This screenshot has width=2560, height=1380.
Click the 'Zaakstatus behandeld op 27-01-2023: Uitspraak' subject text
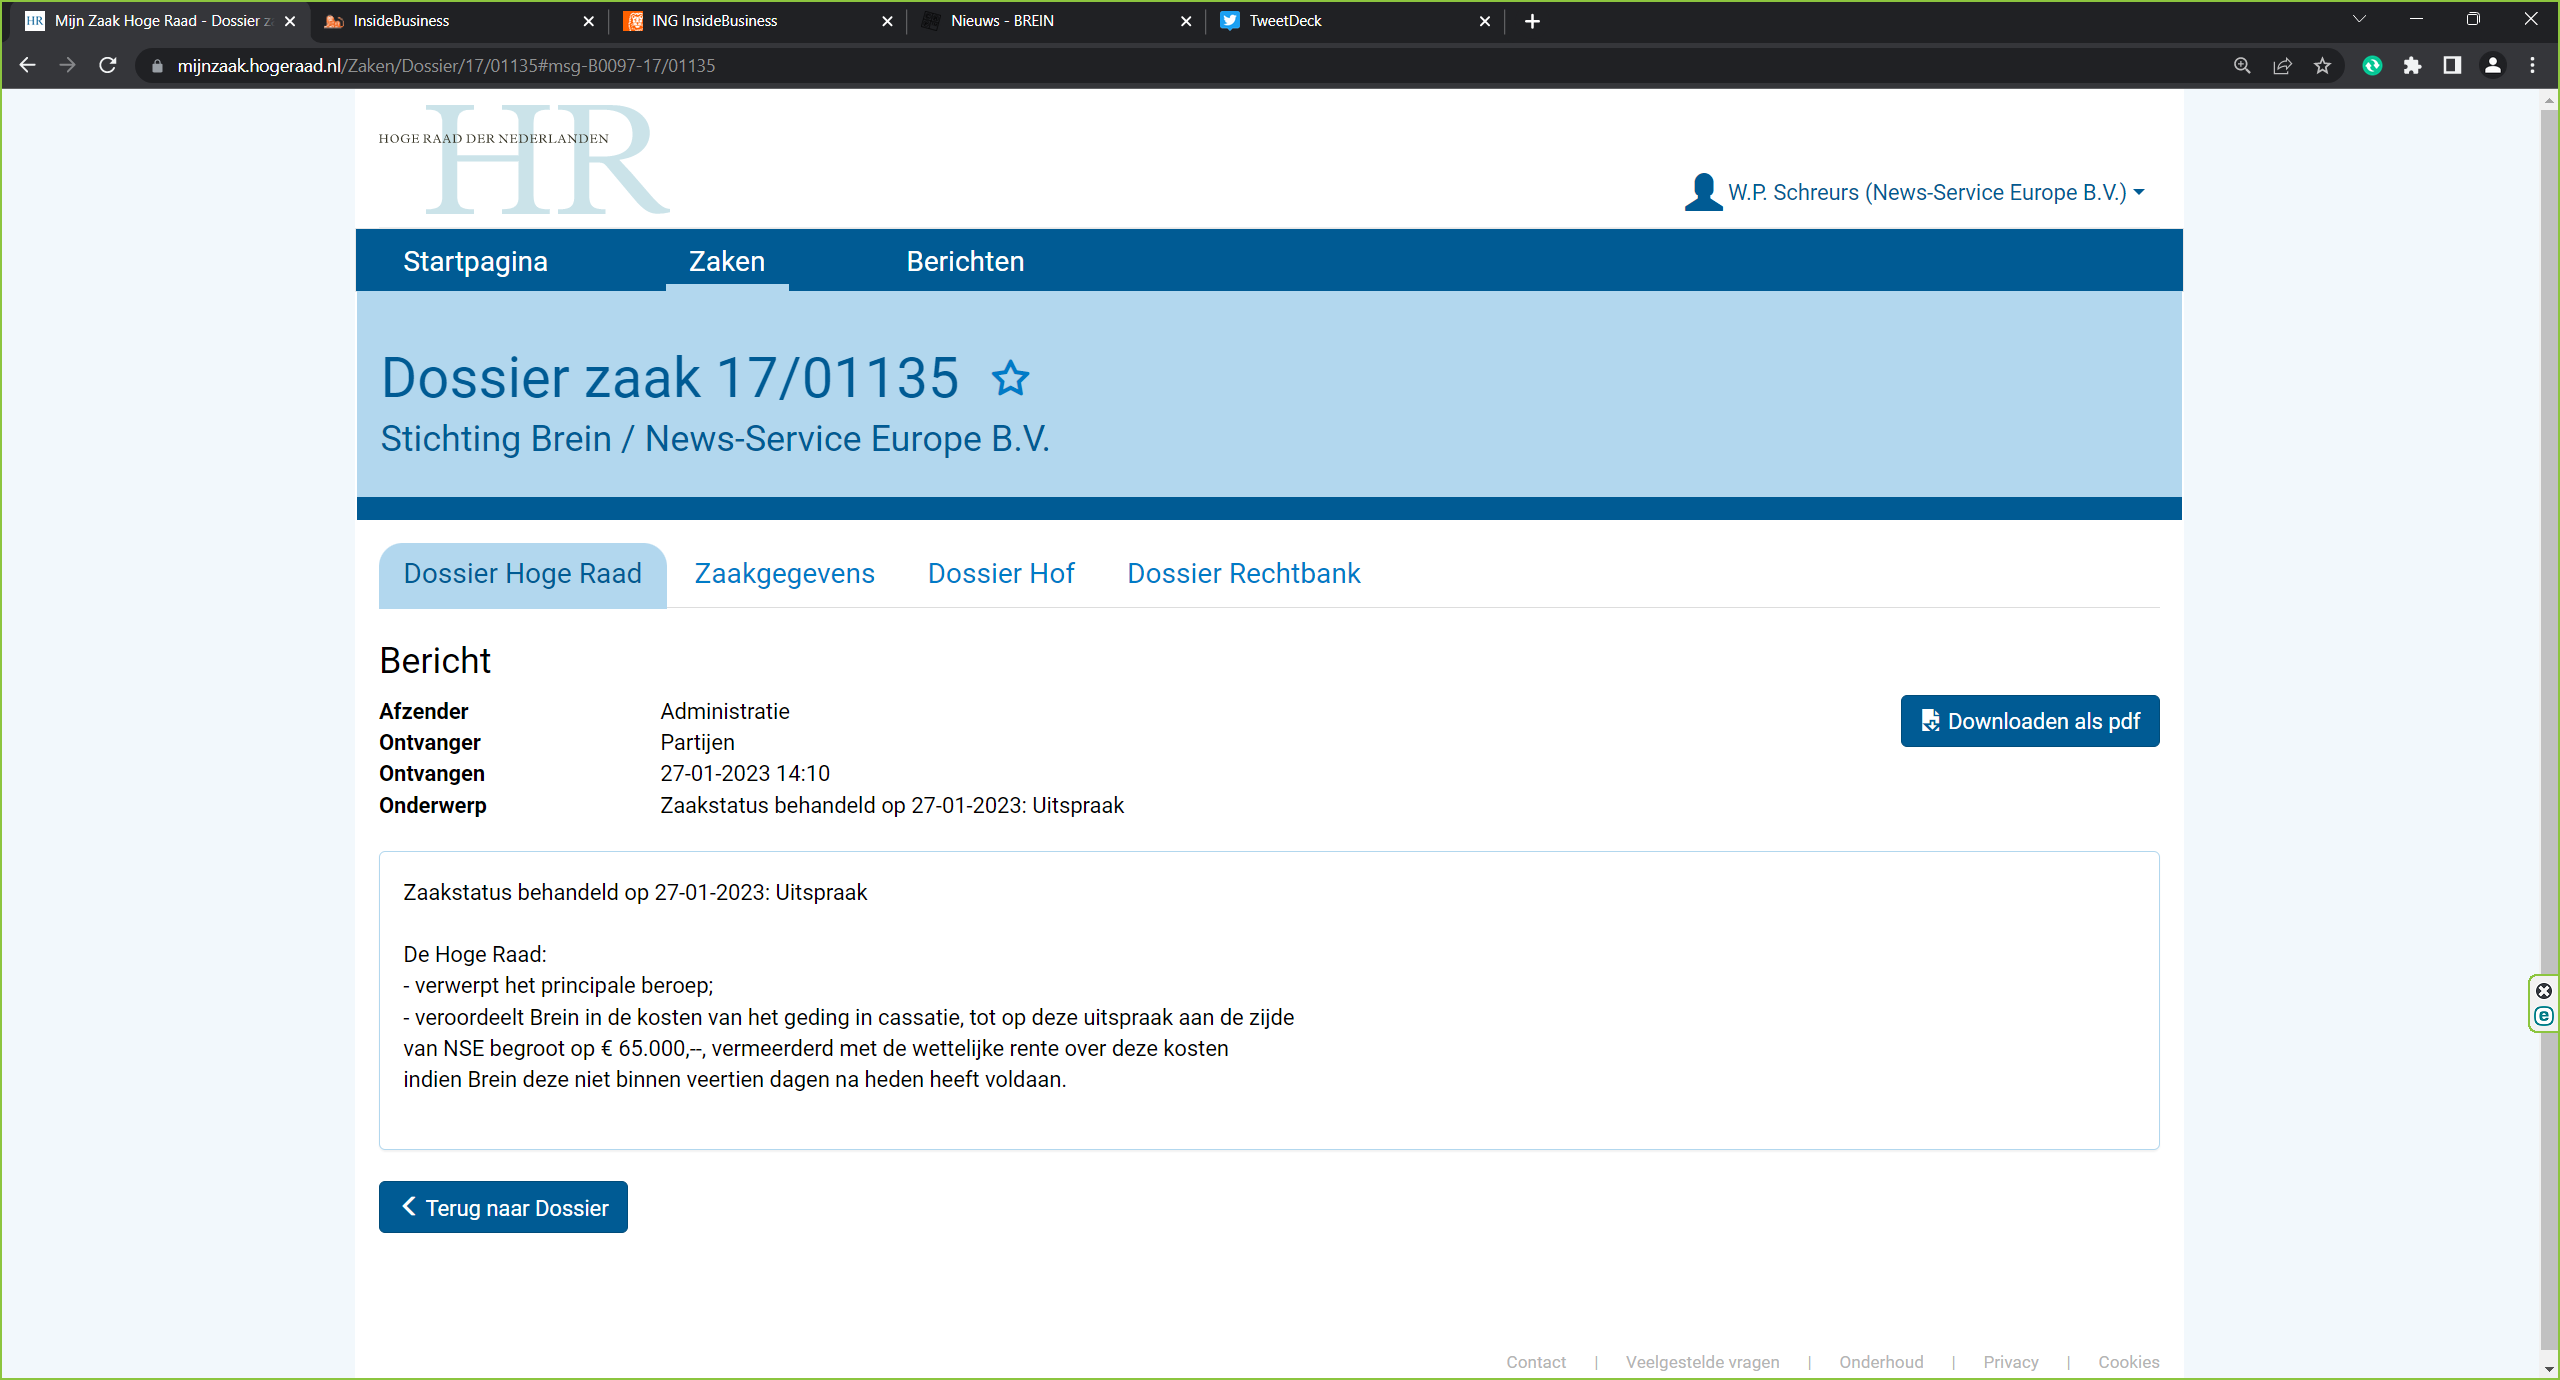(892, 805)
